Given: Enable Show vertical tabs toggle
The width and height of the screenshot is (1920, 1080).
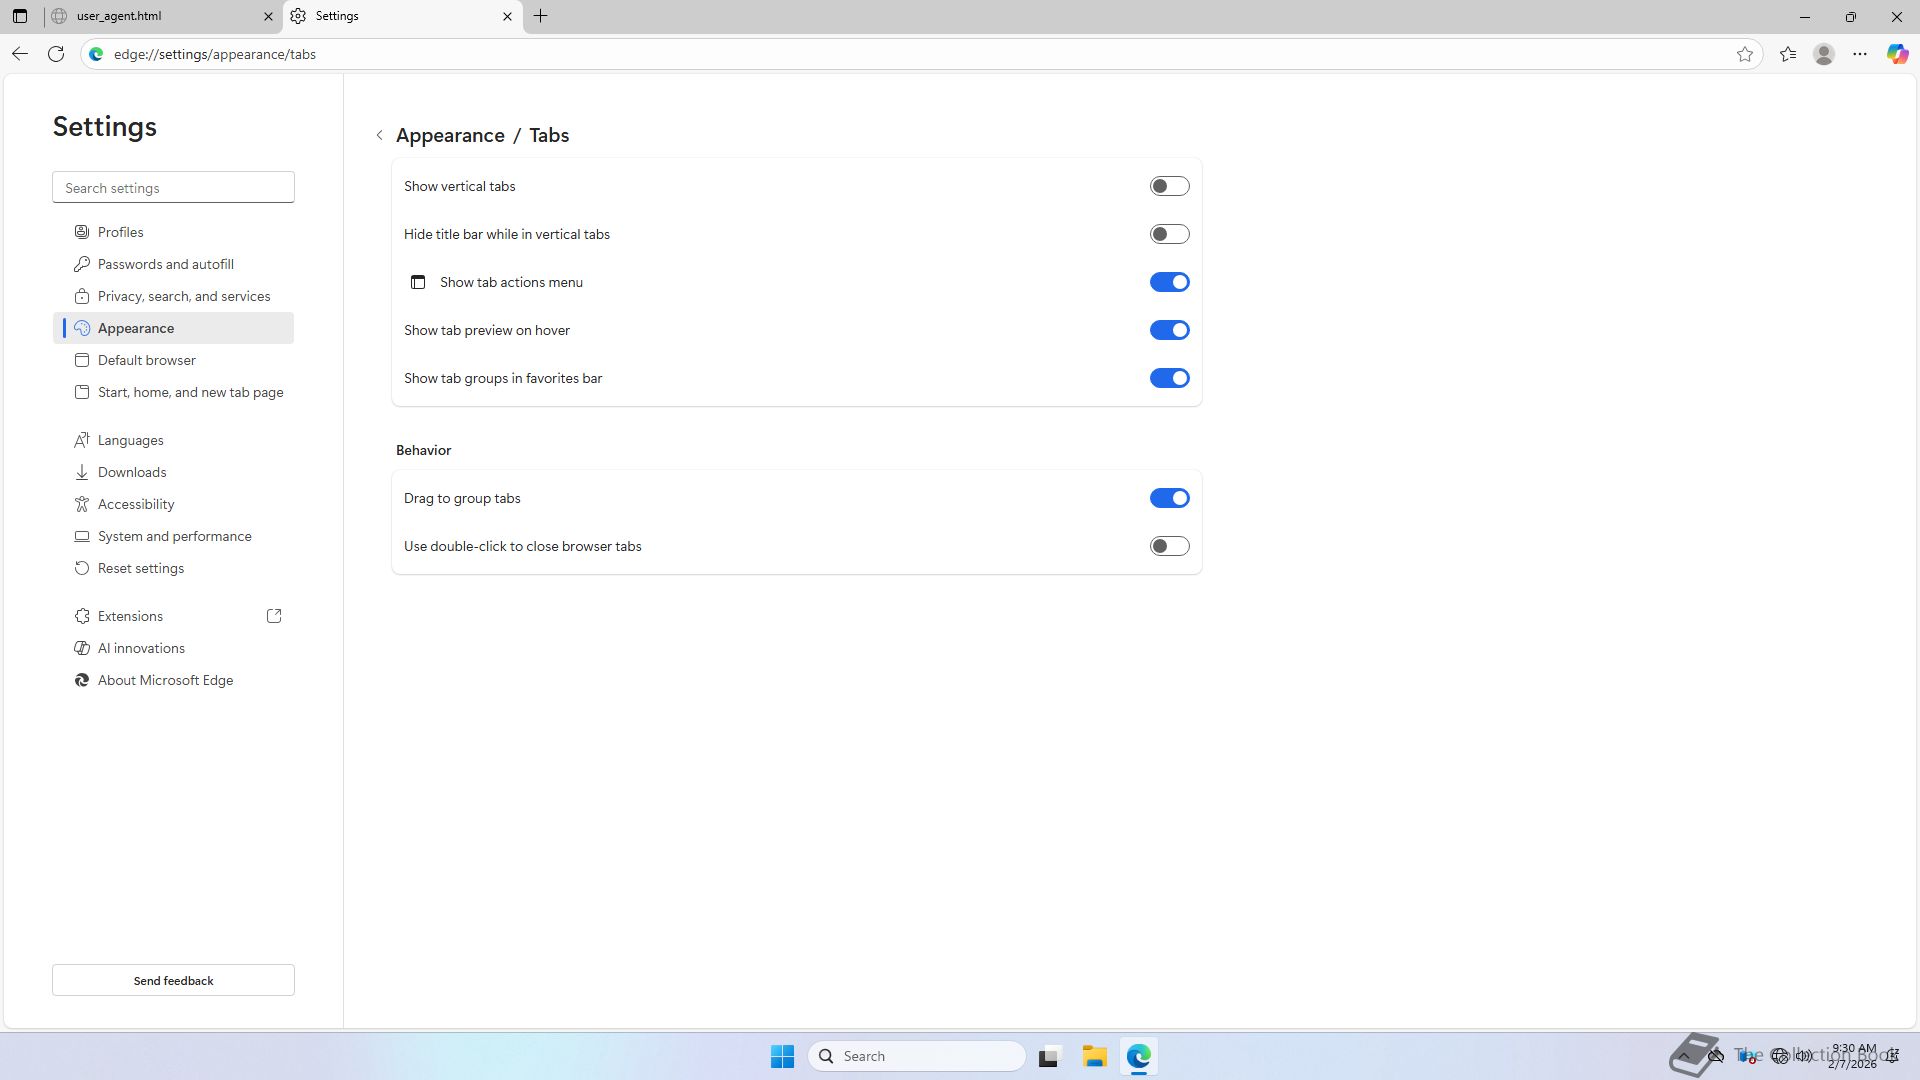Looking at the screenshot, I should [x=1169, y=186].
